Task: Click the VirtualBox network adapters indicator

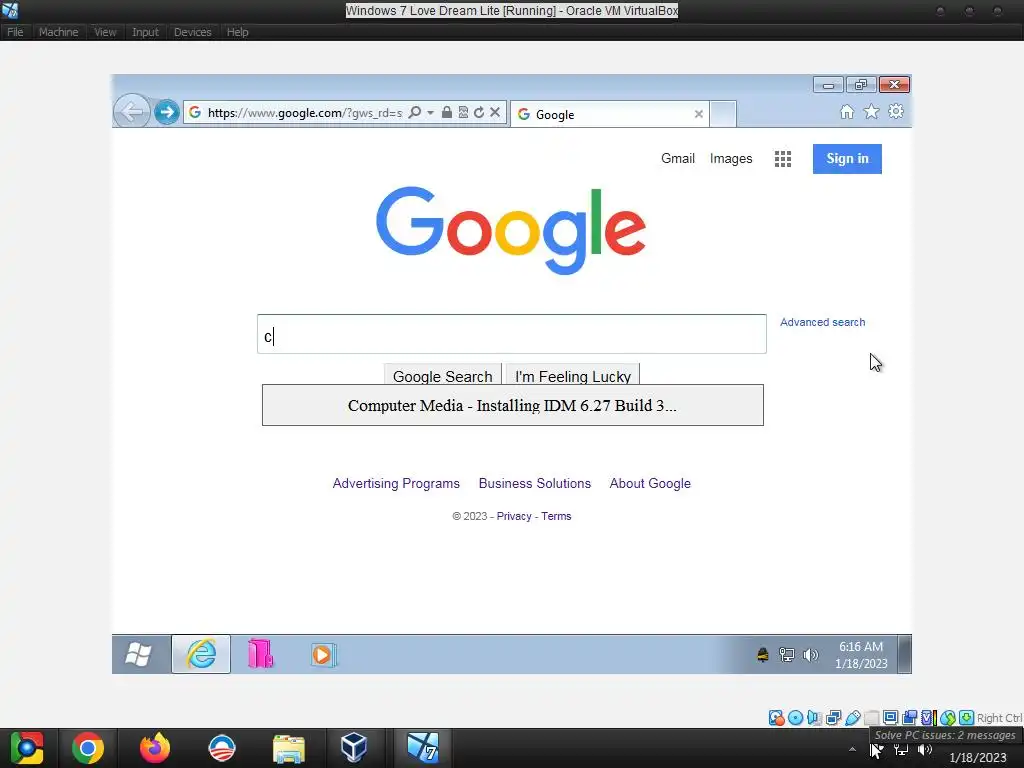Action: tap(833, 718)
